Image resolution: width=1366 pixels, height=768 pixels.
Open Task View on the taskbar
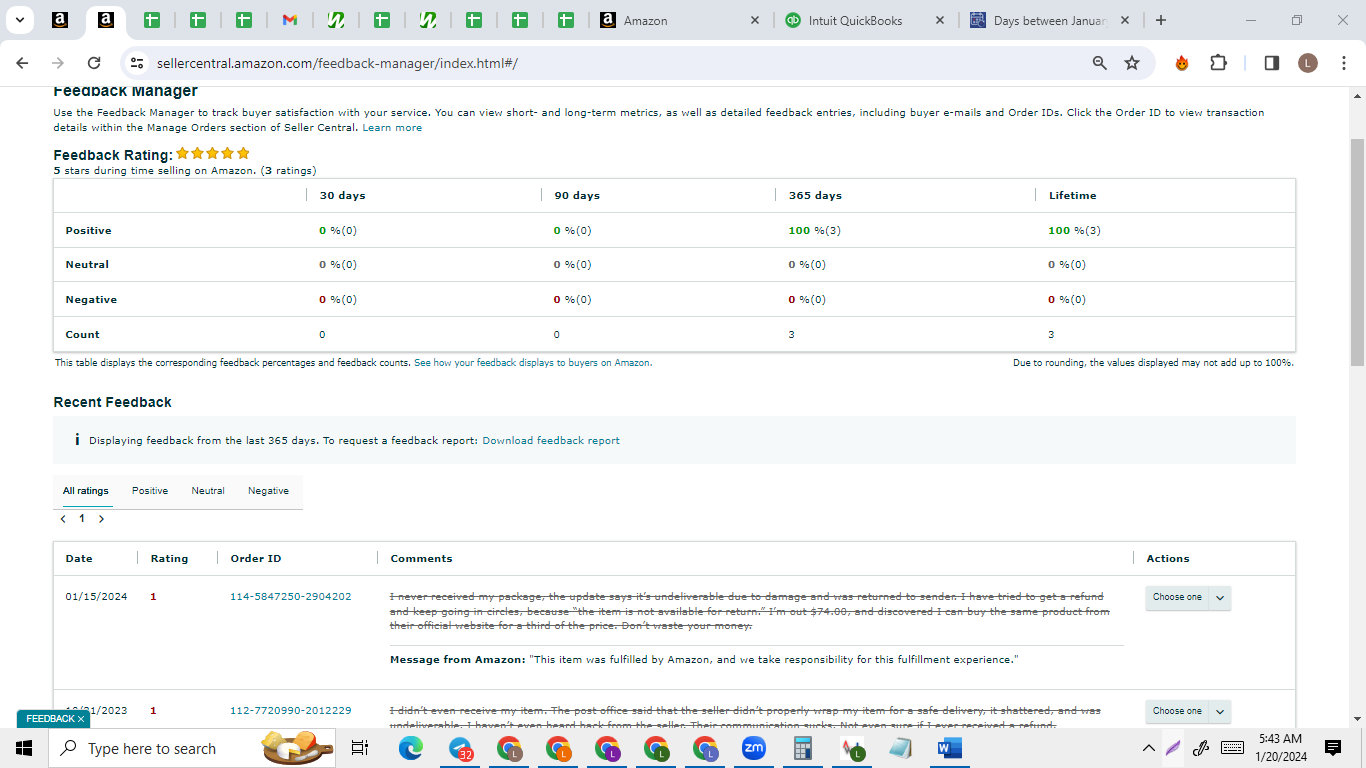pyautogui.click(x=361, y=748)
